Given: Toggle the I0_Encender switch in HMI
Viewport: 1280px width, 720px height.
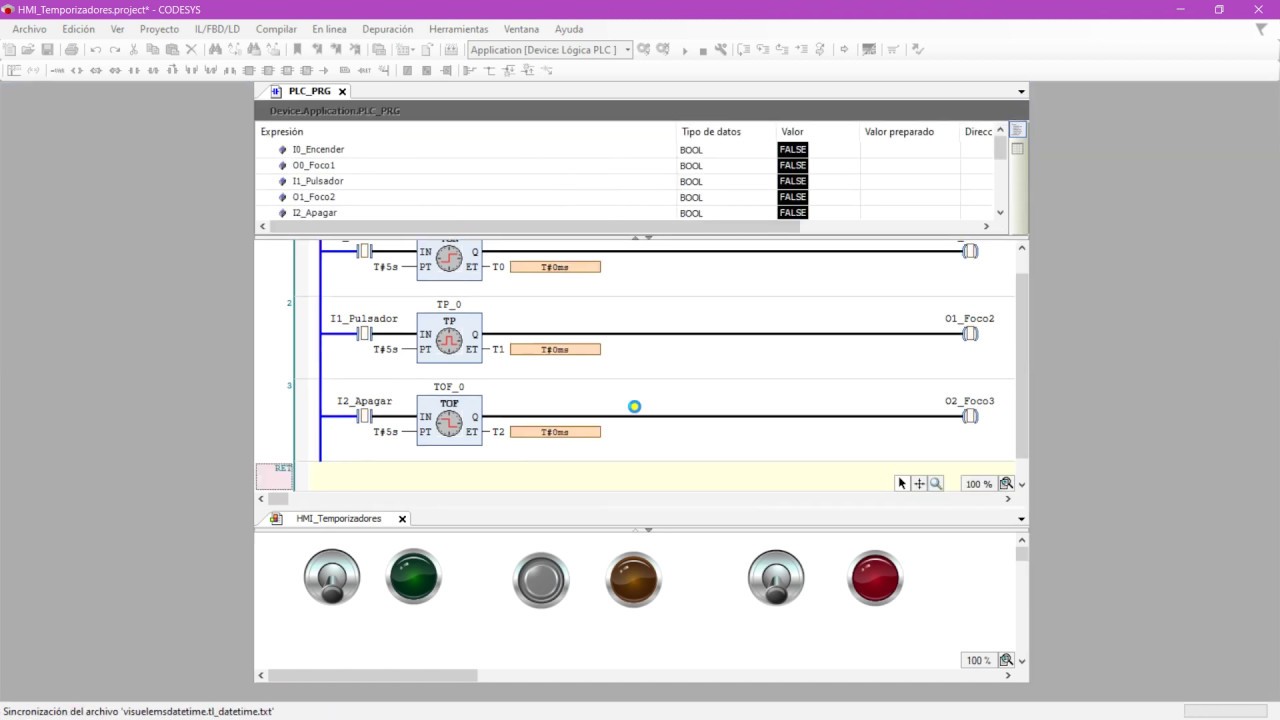Looking at the screenshot, I should (x=332, y=577).
